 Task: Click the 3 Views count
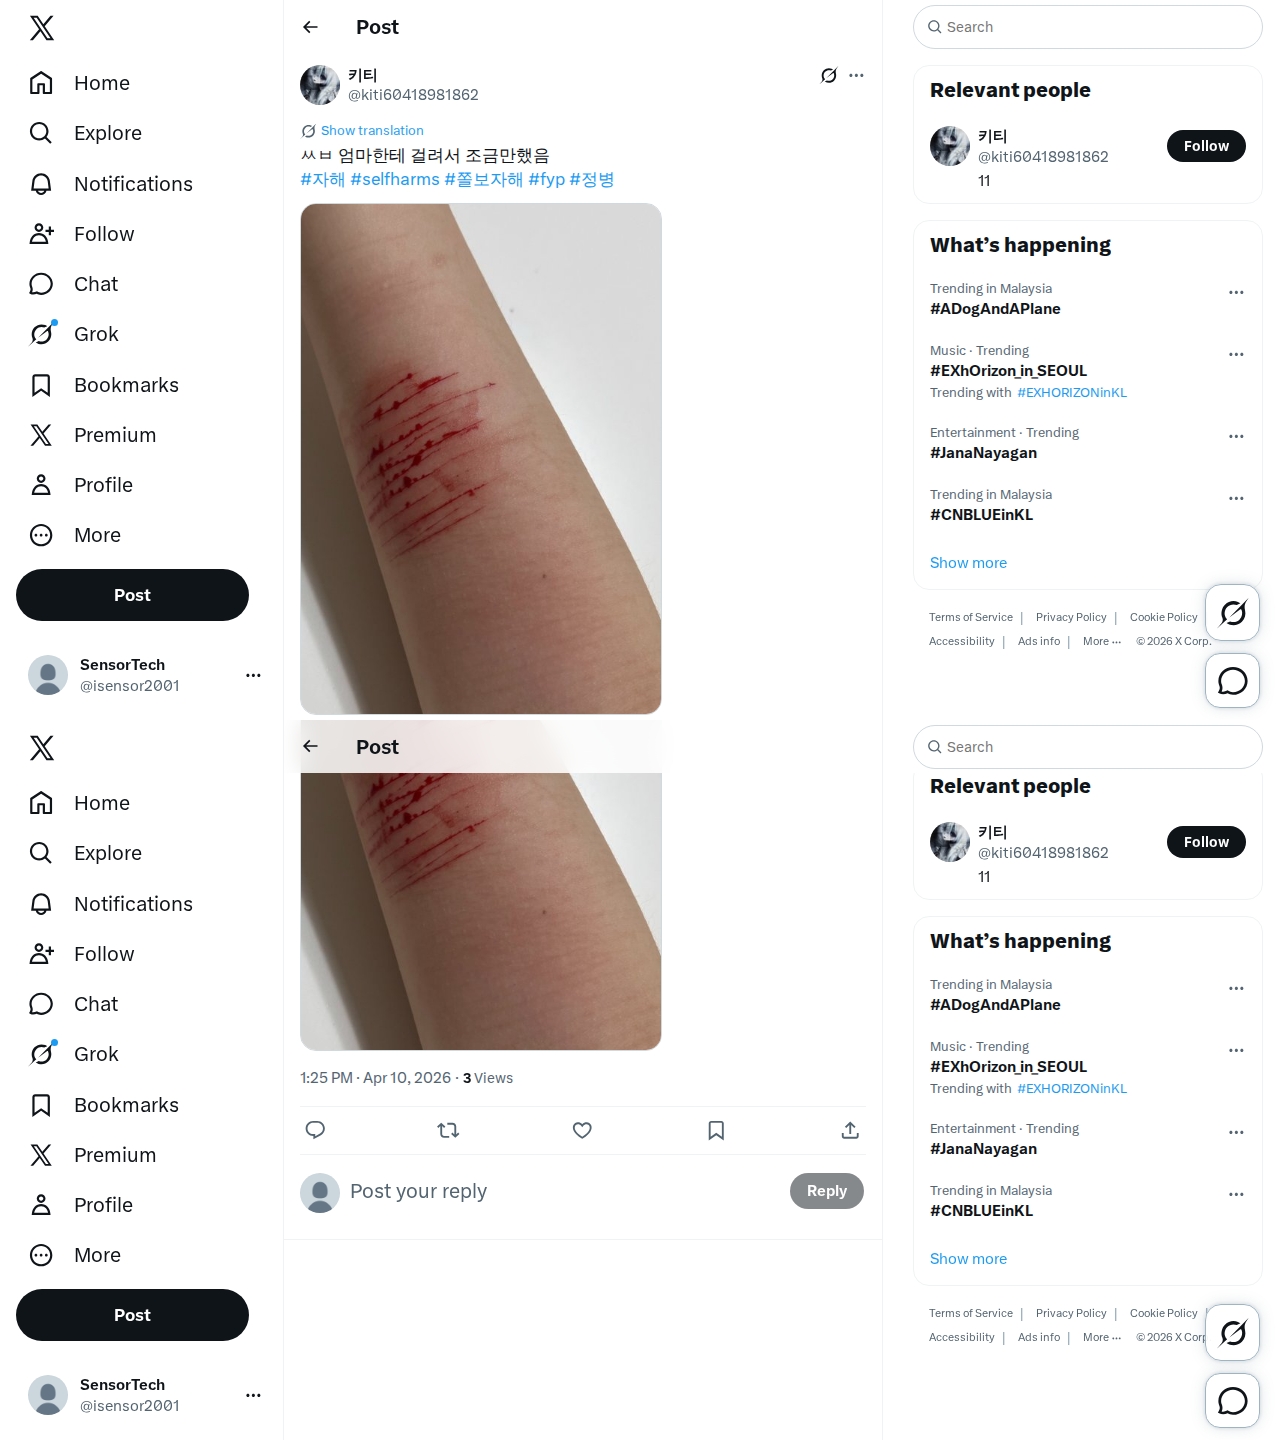(x=488, y=1078)
